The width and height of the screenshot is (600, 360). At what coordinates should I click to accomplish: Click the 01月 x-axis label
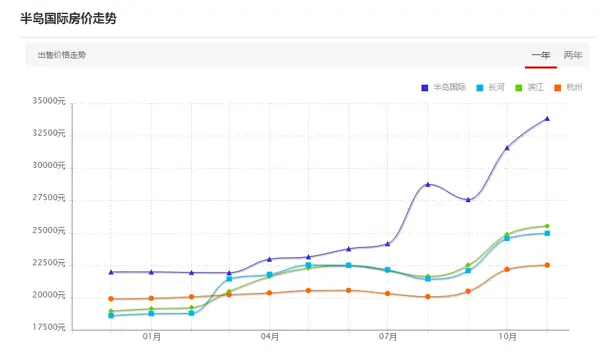point(152,337)
